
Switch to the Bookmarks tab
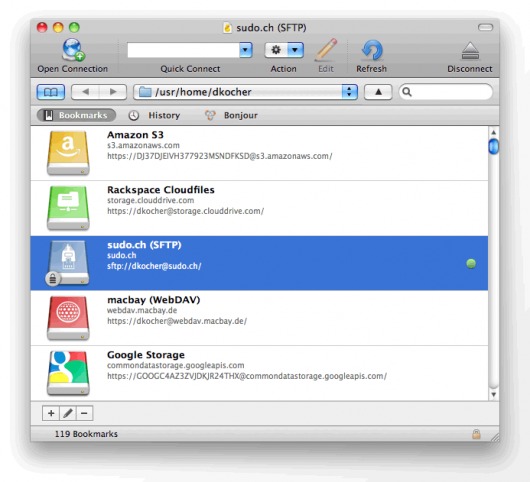76,115
